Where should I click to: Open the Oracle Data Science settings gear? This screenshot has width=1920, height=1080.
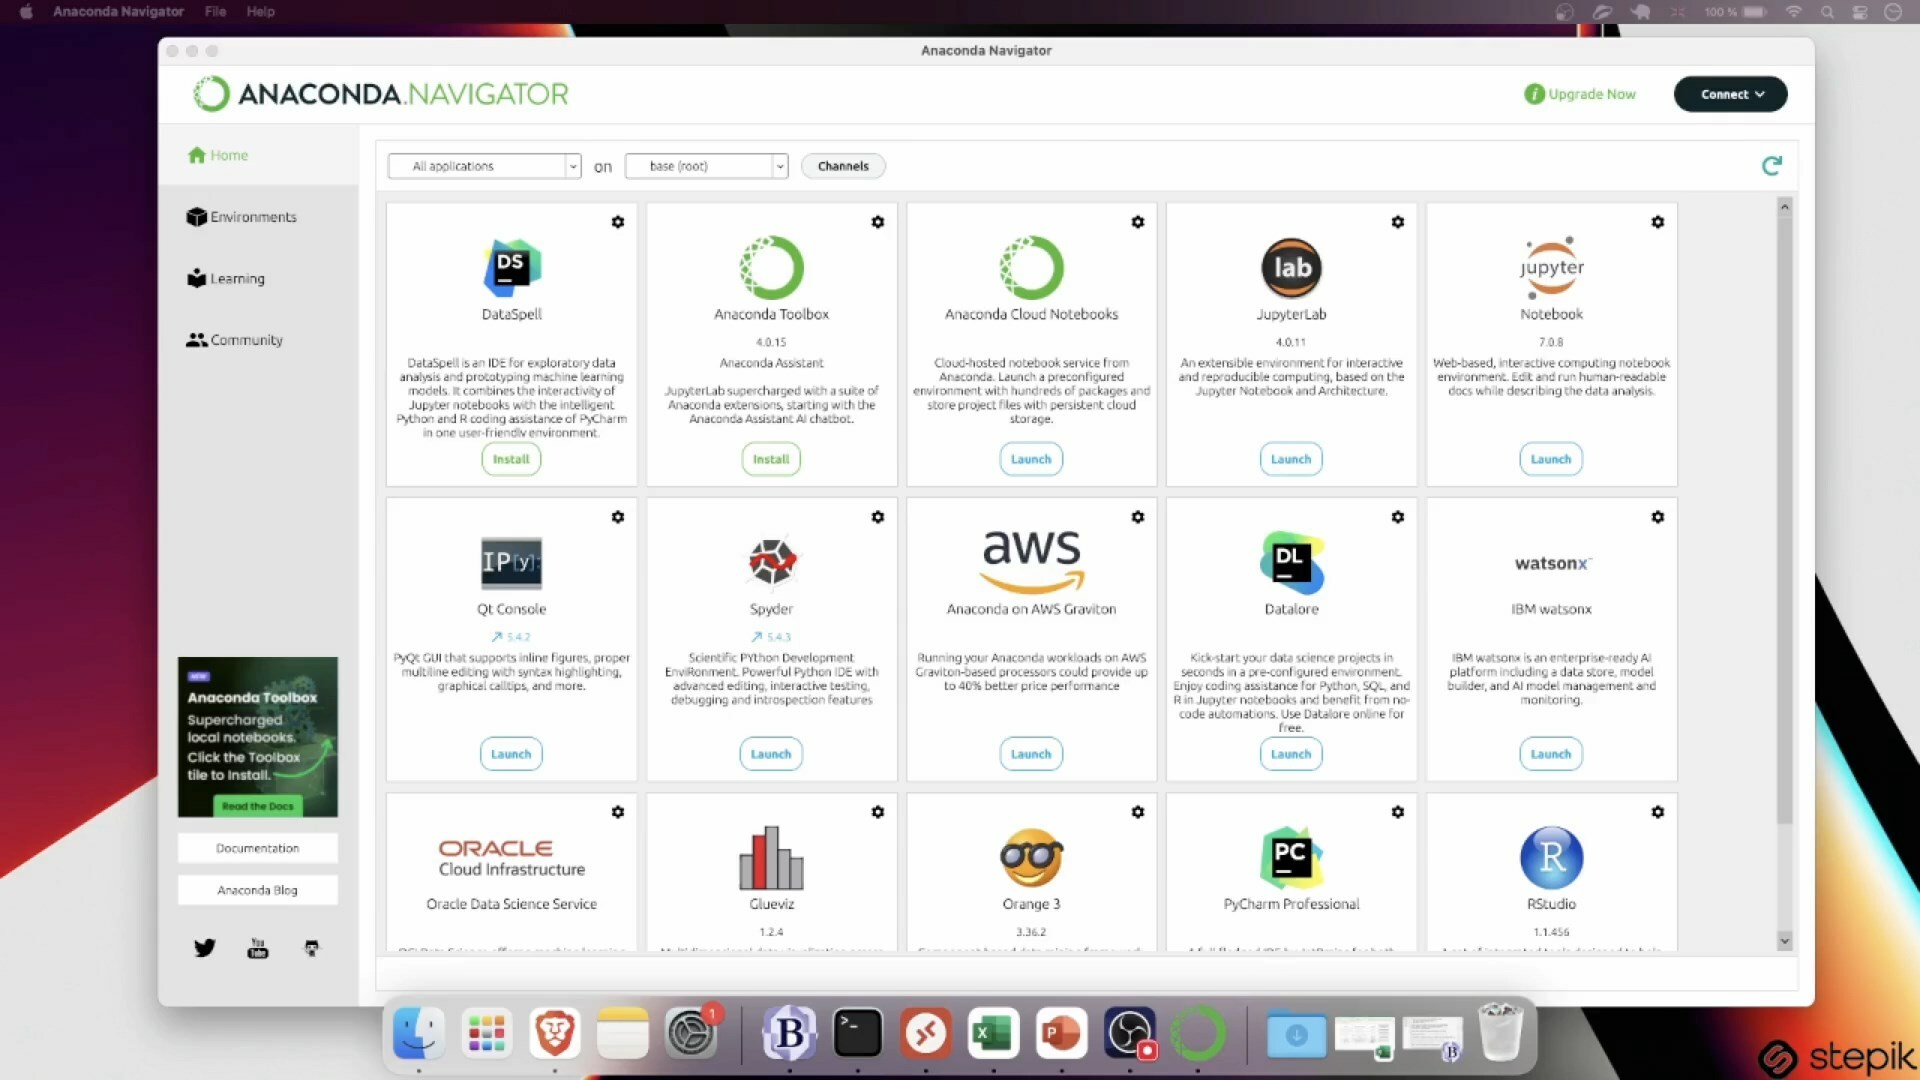618,812
